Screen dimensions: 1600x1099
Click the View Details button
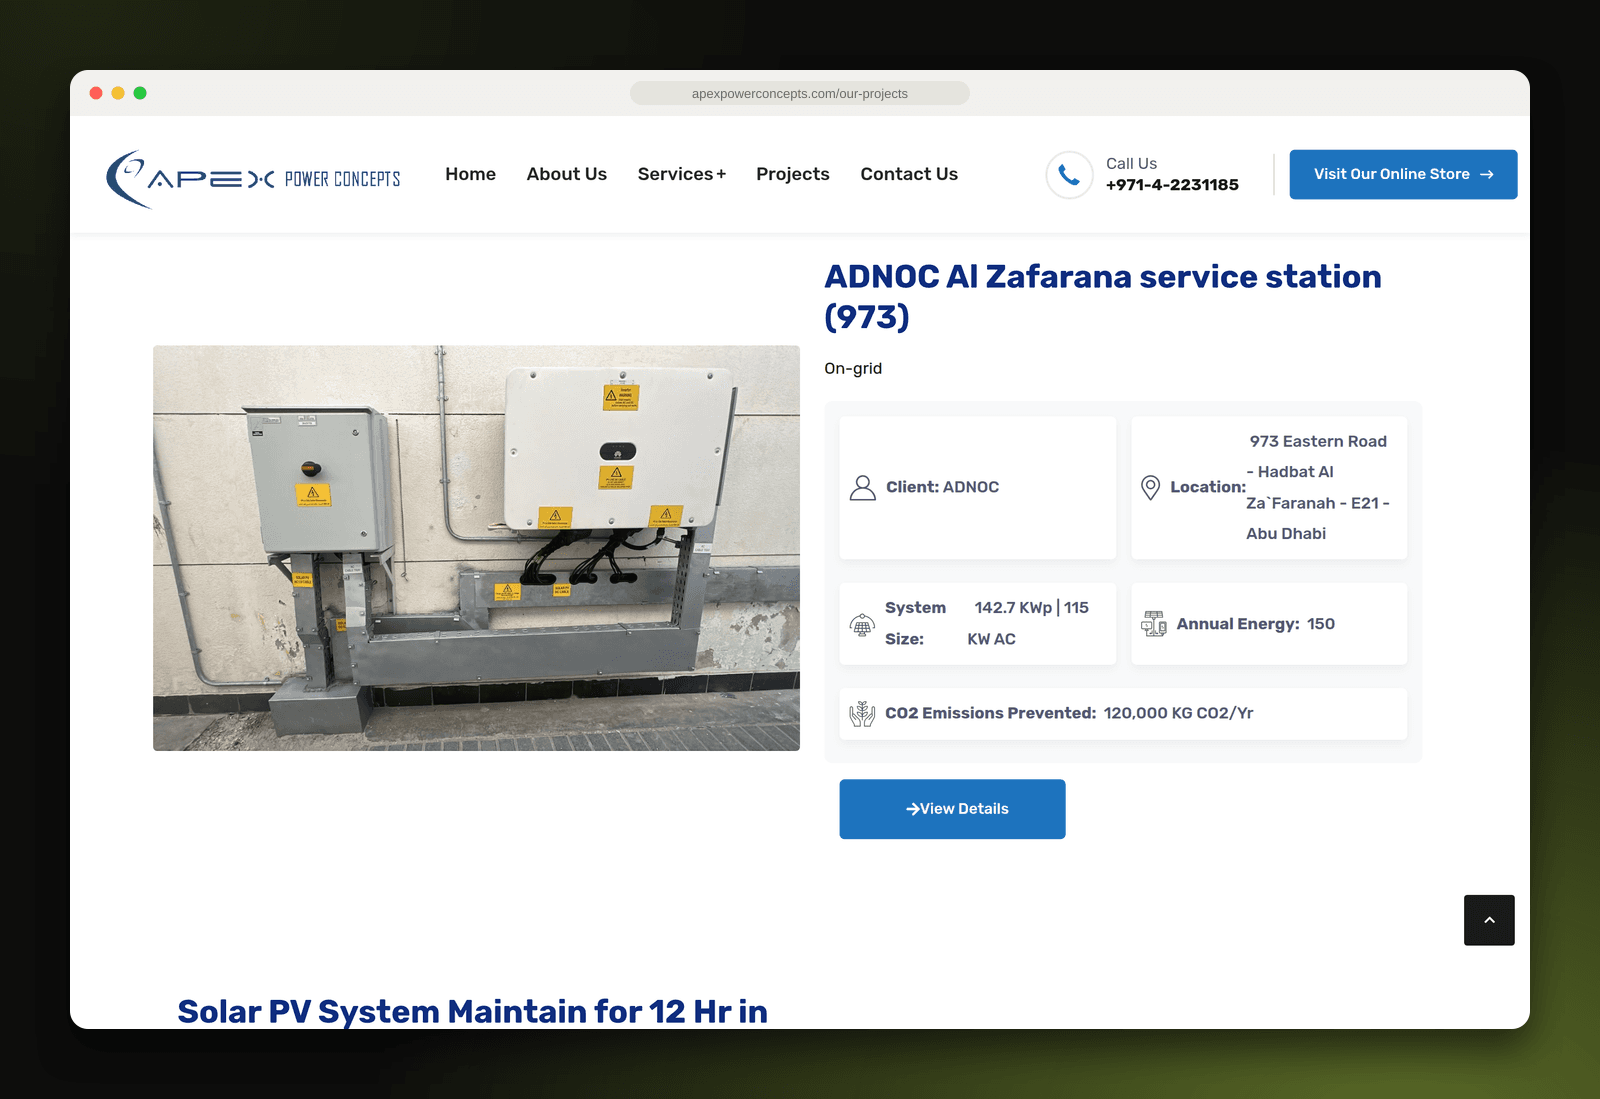[952, 809]
